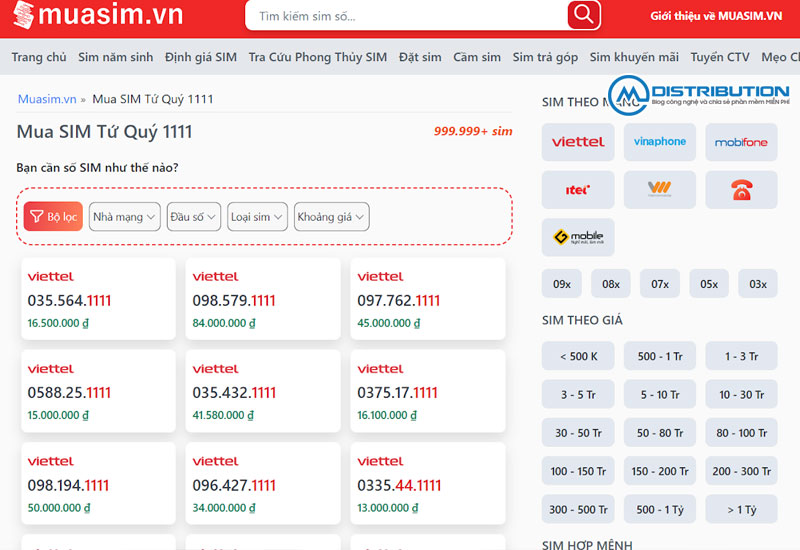This screenshot has height=550, width=800.
Task: Click the magnifier search button
Action: click(584, 15)
